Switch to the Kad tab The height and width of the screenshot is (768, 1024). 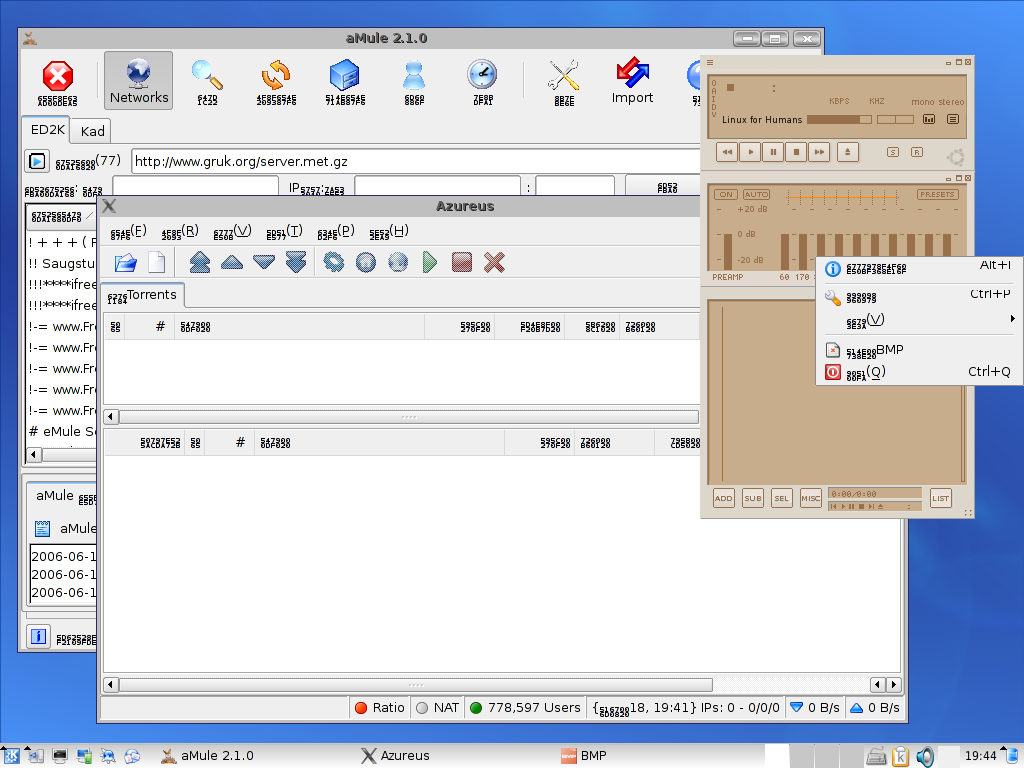pyautogui.click(x=92, y=131)
